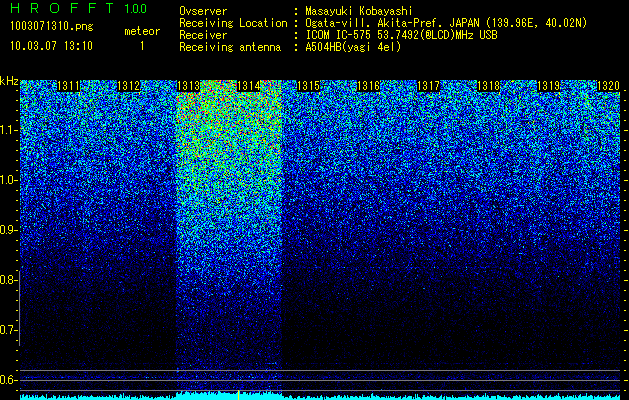
Task: Click the 1318 time marker
Action: click(x=489, y=86)
